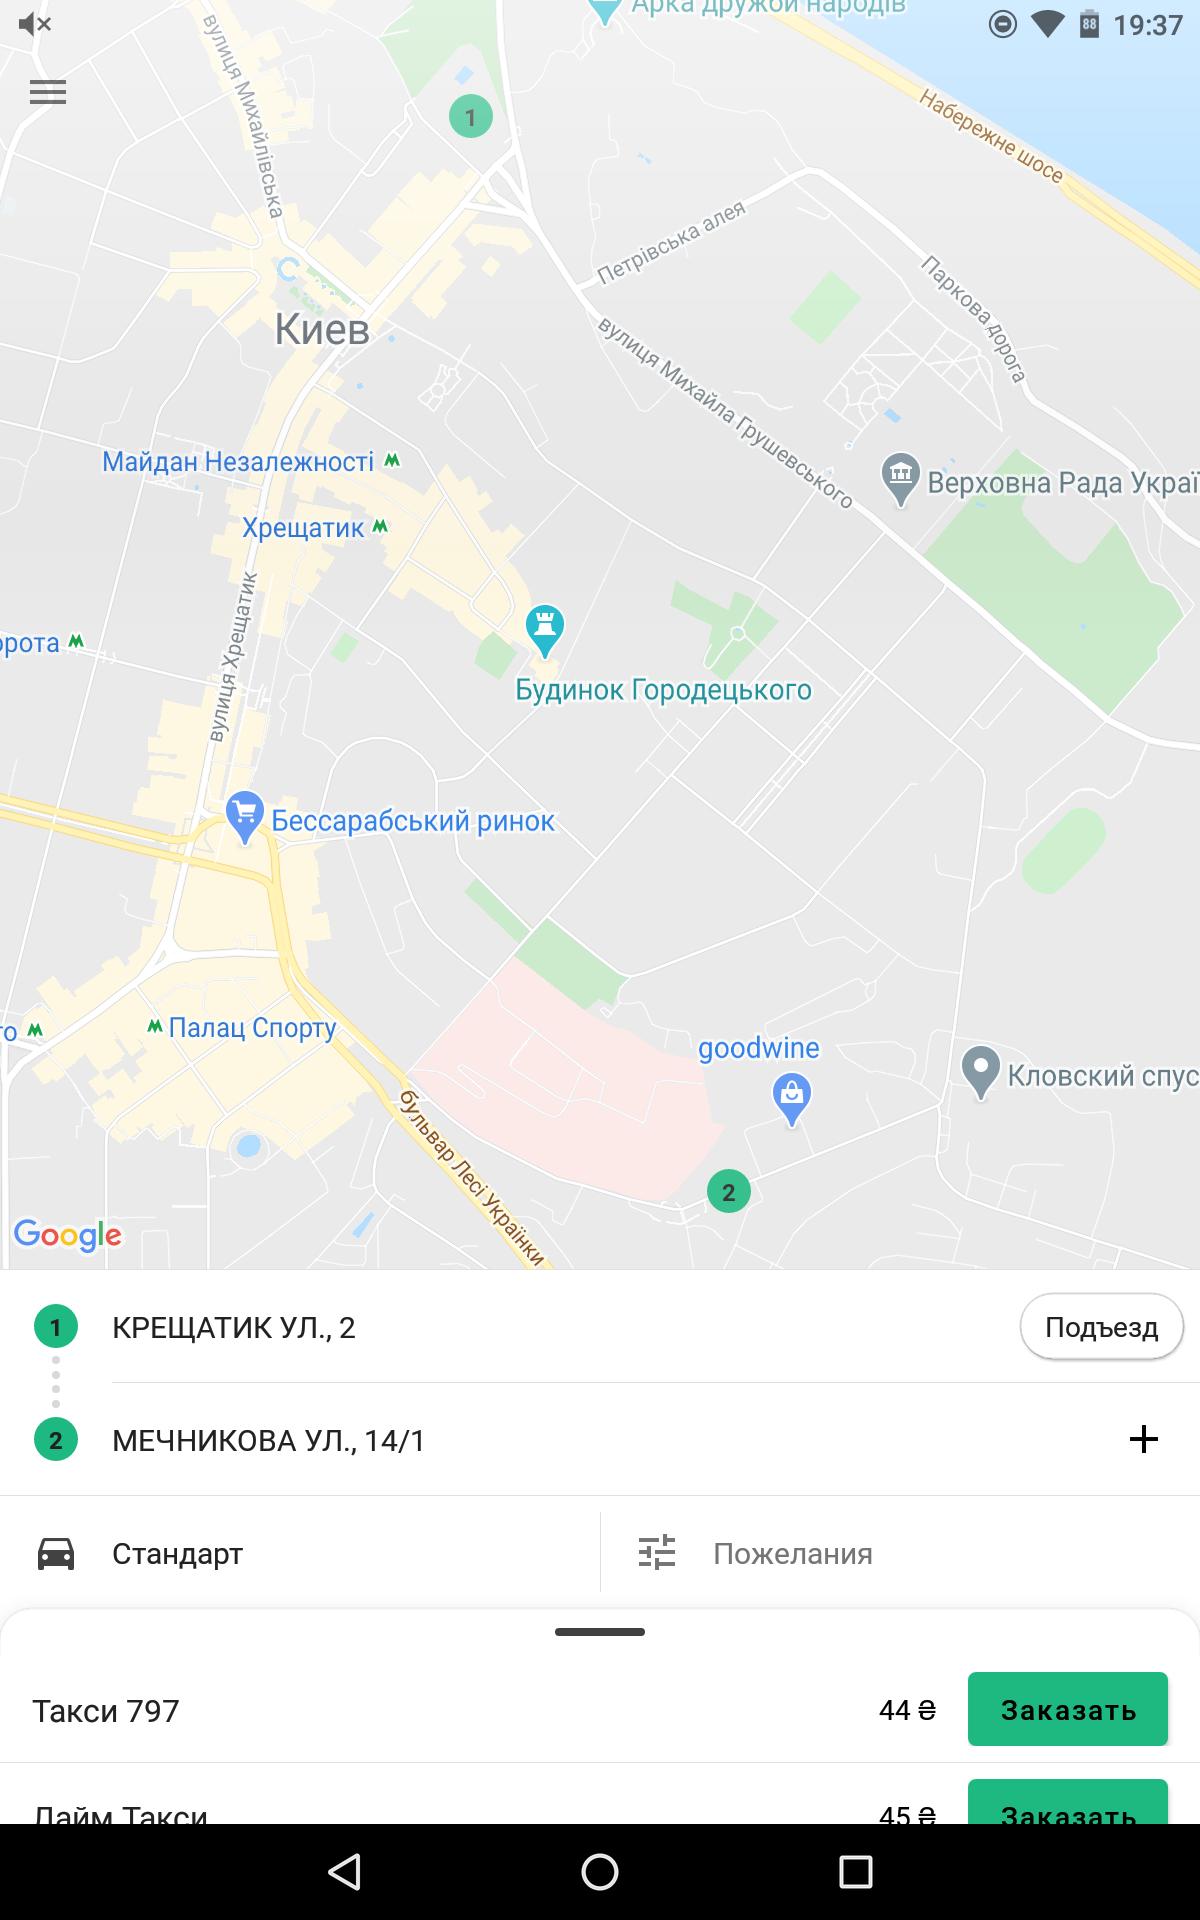Add another stop with plus icon
The image size is (1200, 1920).
tap(1143, 1439)
